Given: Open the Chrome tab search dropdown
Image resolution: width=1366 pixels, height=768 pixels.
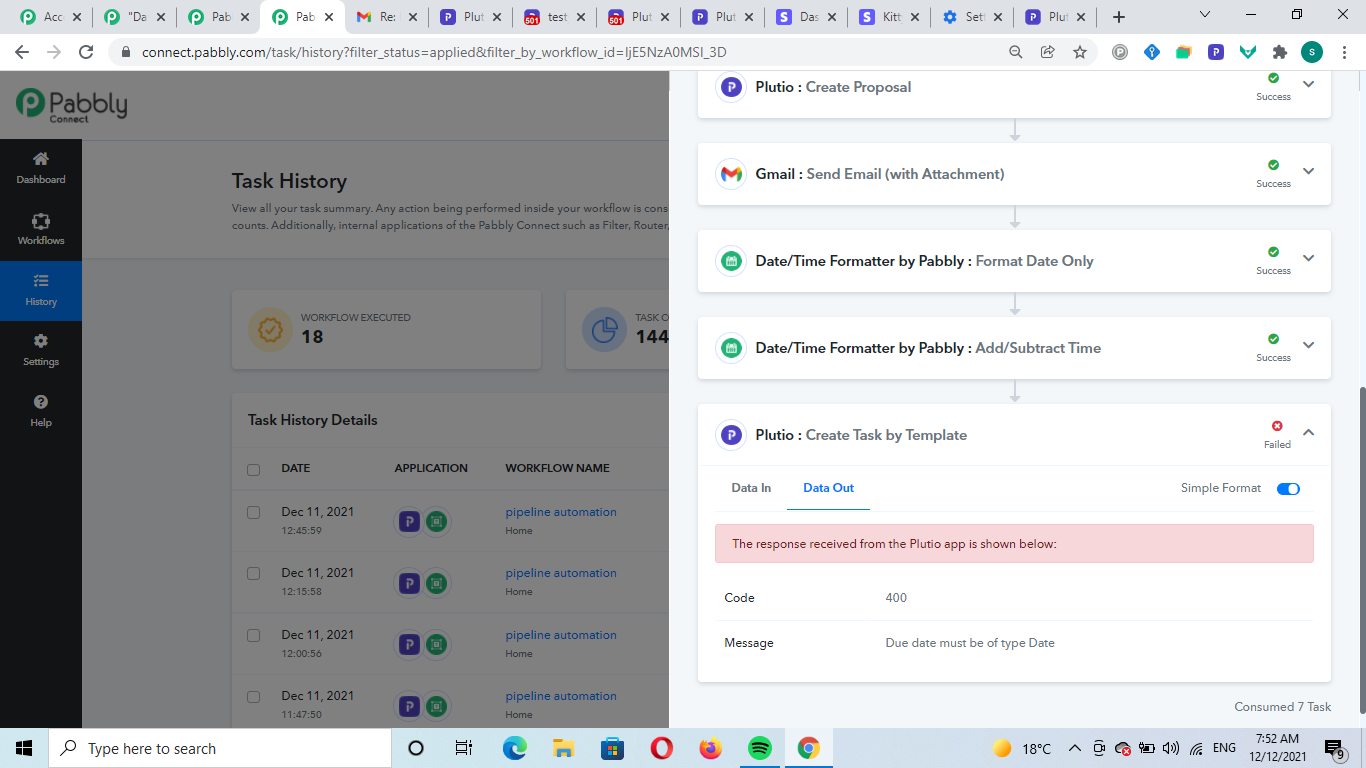Looking at the screenshot, I should click(1204, 15).
